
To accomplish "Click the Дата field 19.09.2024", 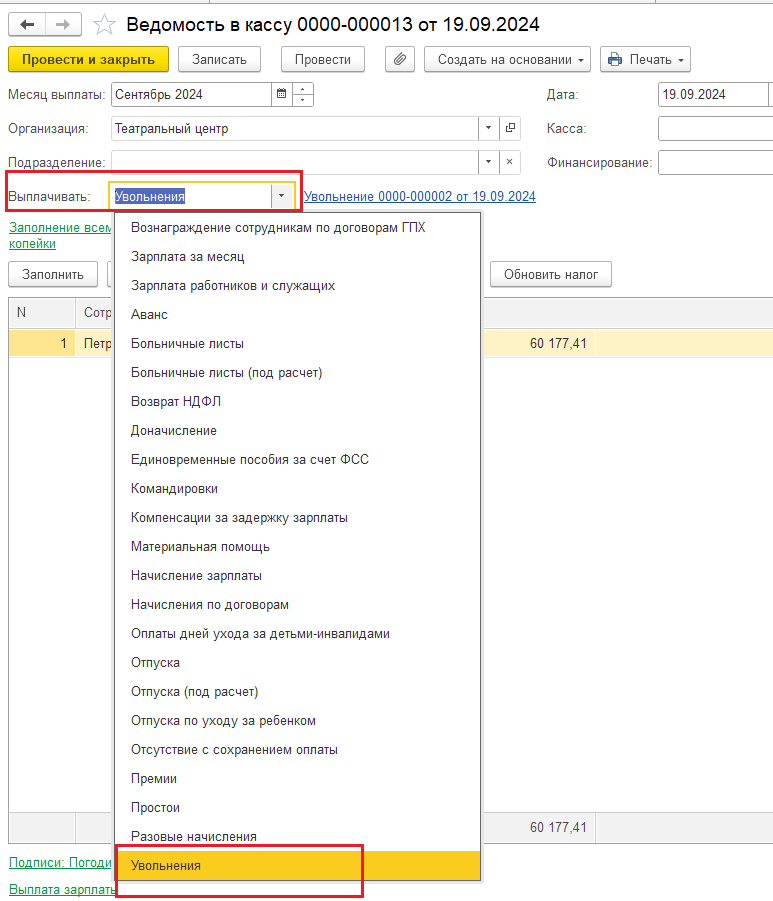I will (x=713, y=94).
